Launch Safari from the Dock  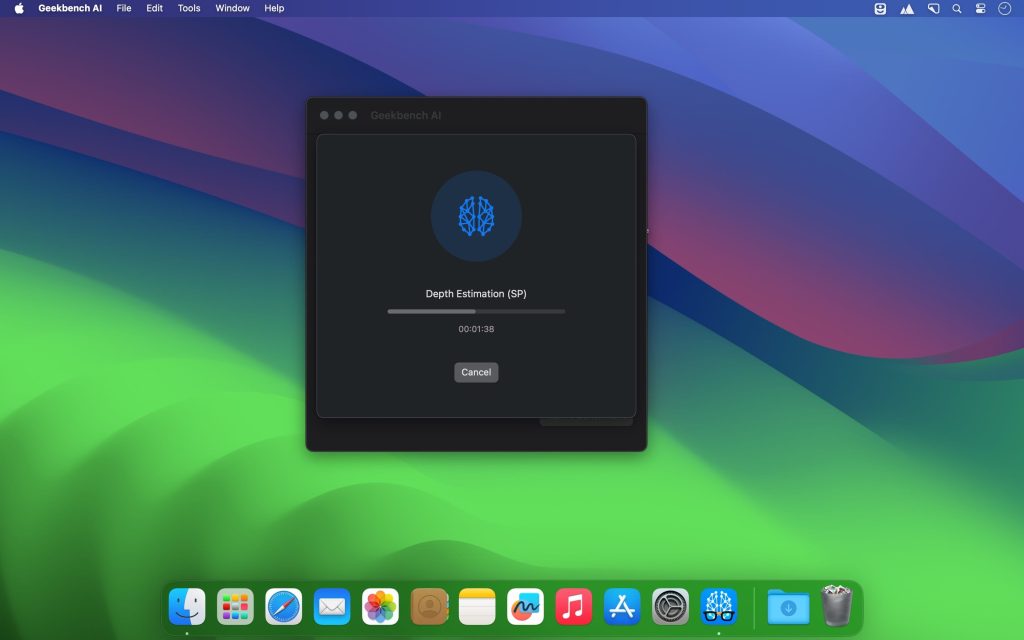click(283, 605)
